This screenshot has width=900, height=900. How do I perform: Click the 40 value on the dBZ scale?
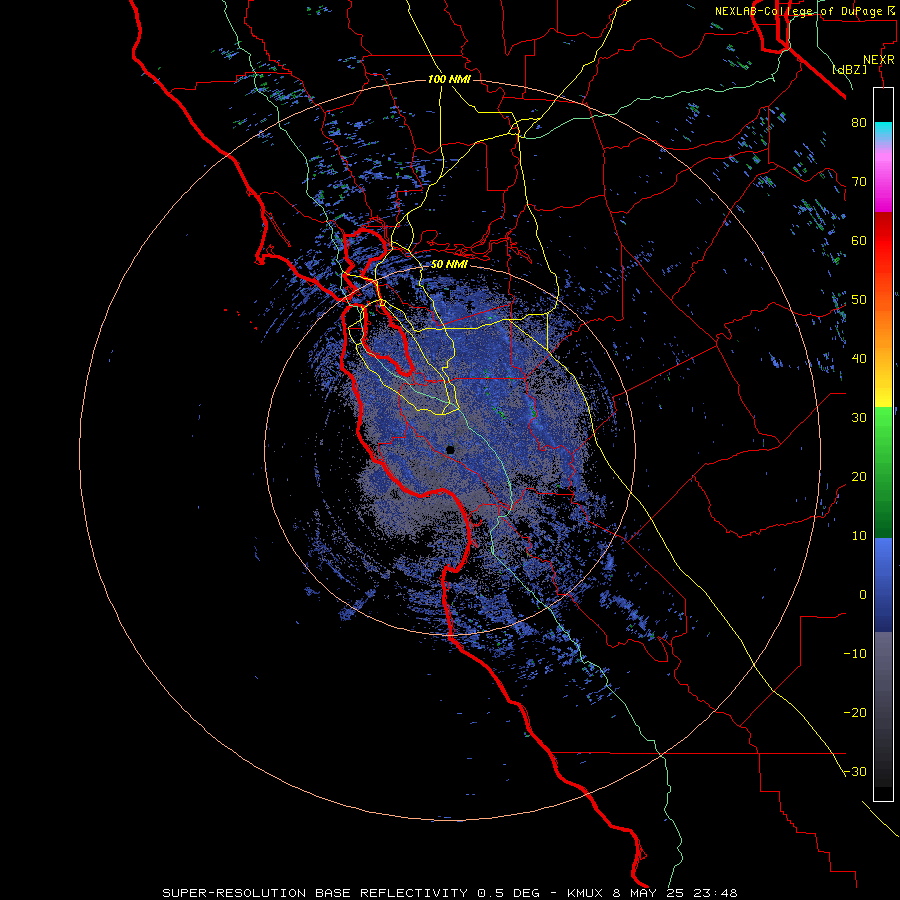(859, 359)
